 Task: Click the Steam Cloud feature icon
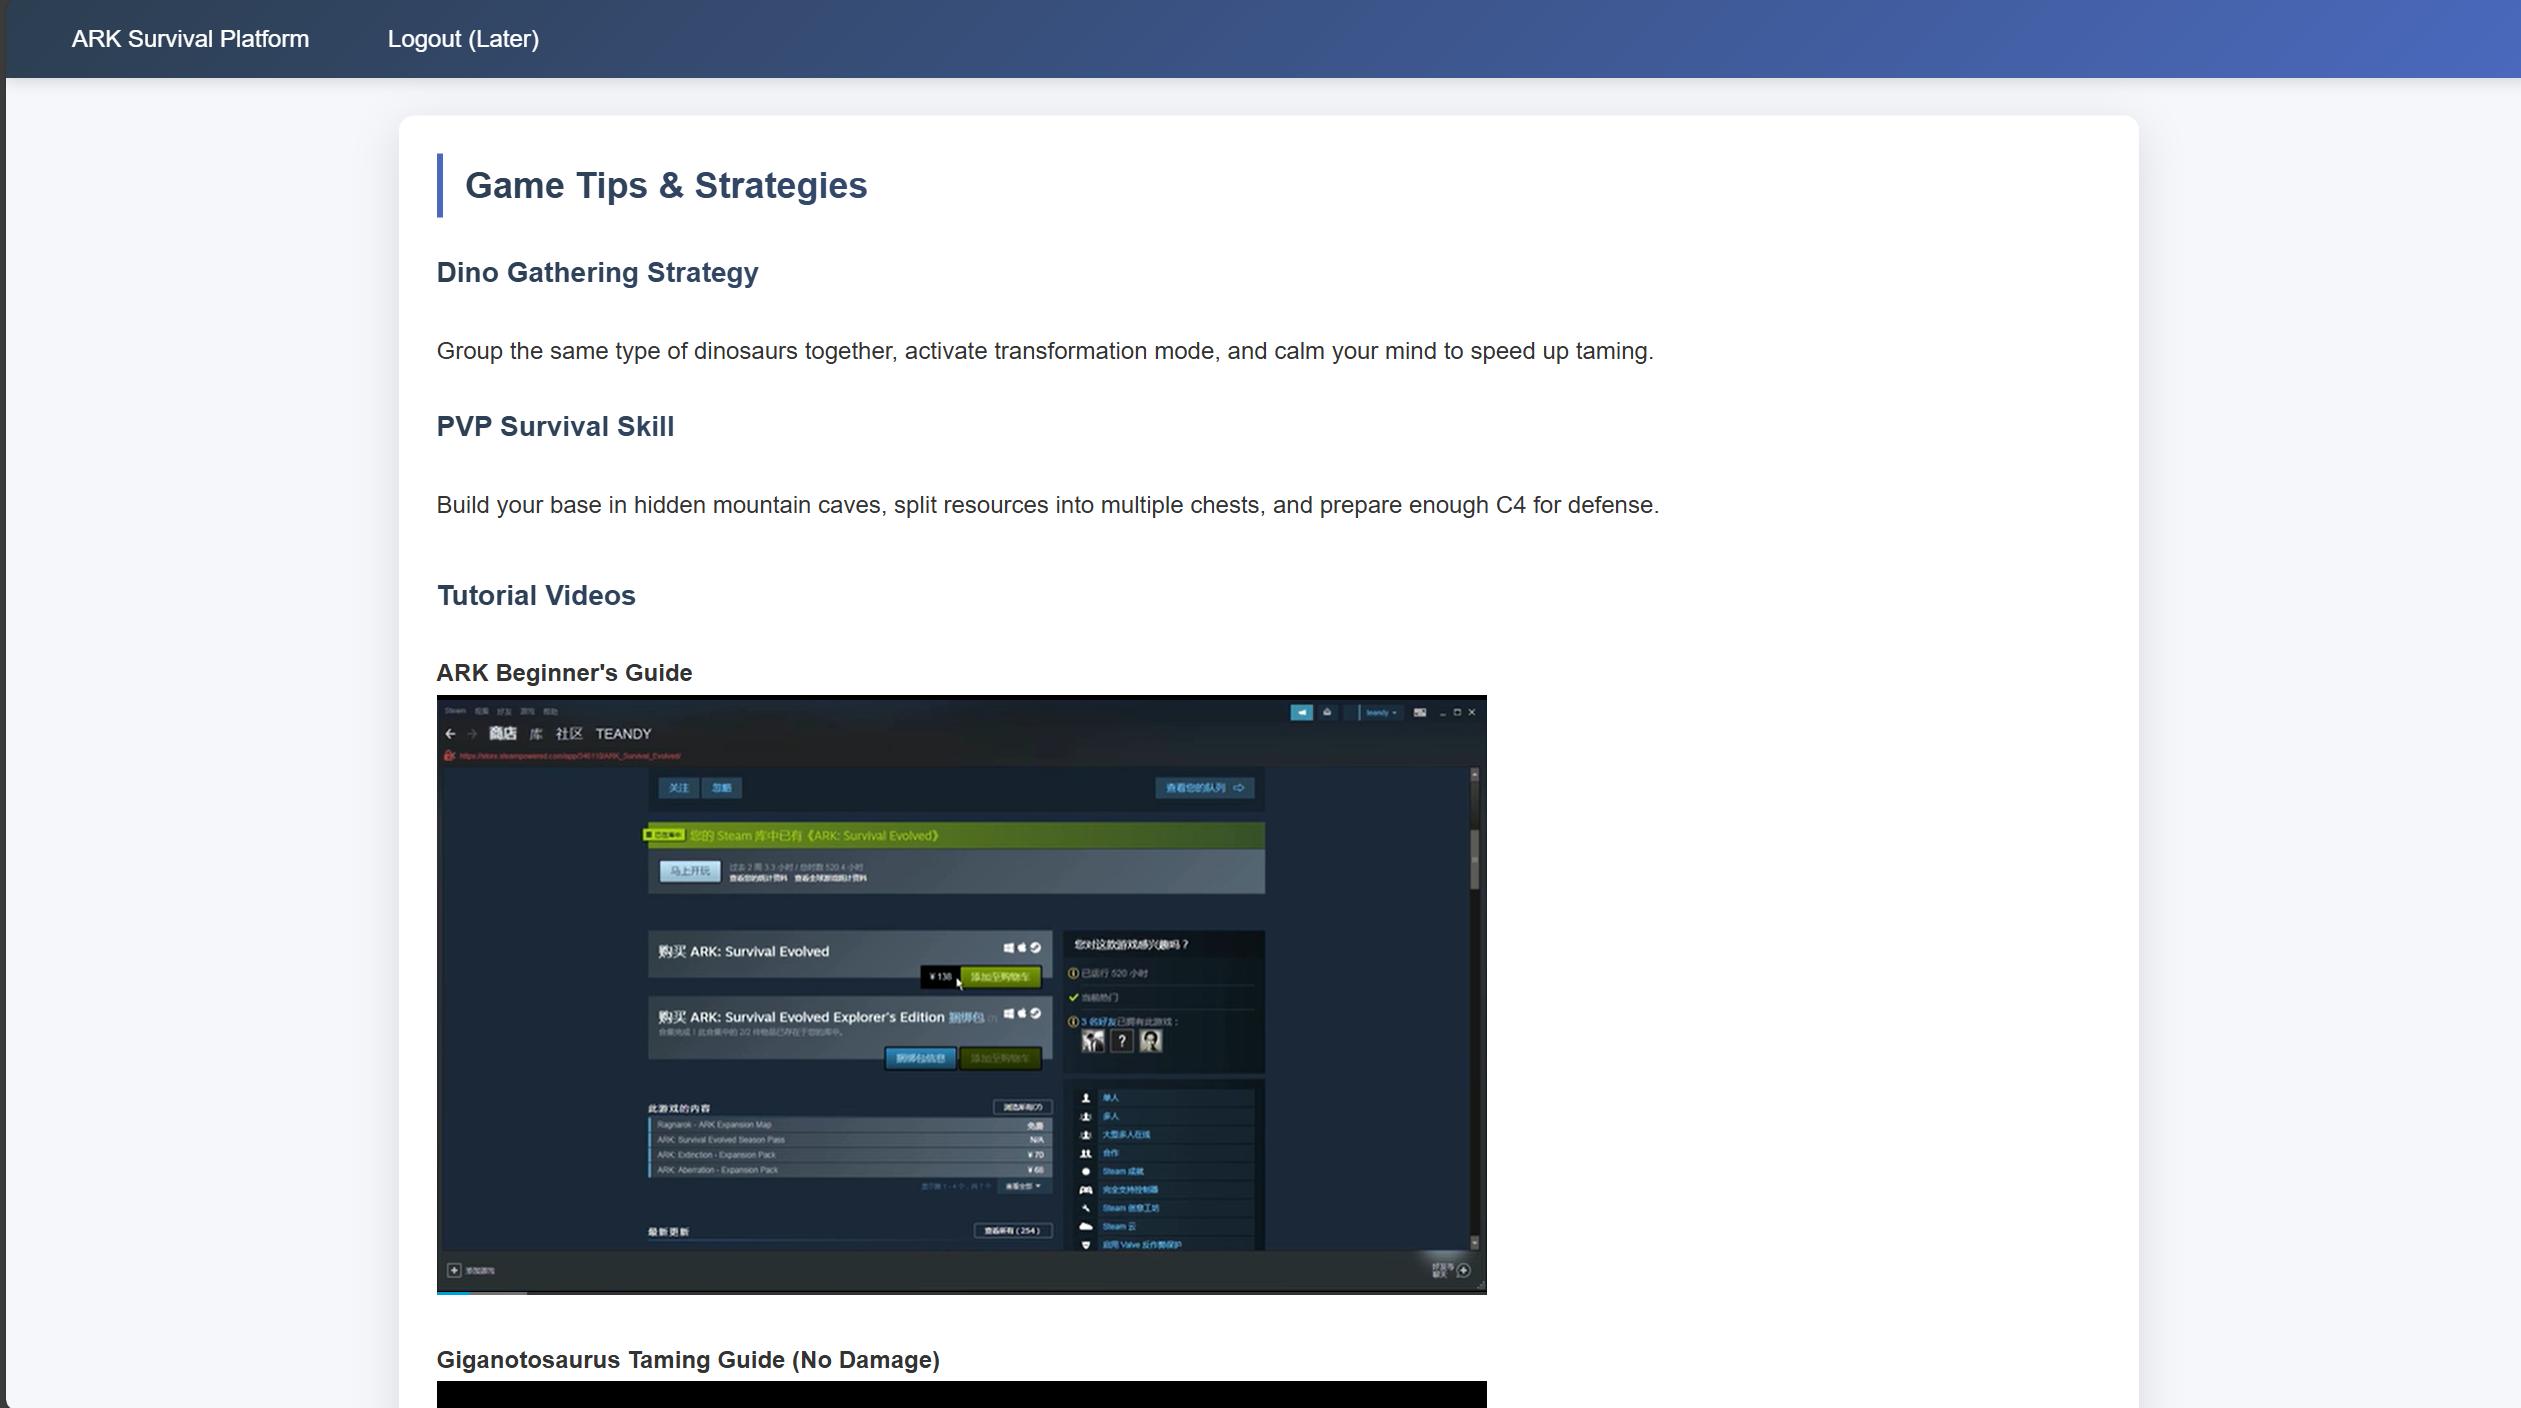click(1085, 1226)
